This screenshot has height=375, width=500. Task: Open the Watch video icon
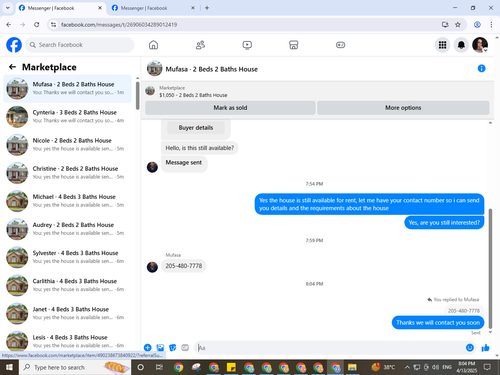click(247, 45)
